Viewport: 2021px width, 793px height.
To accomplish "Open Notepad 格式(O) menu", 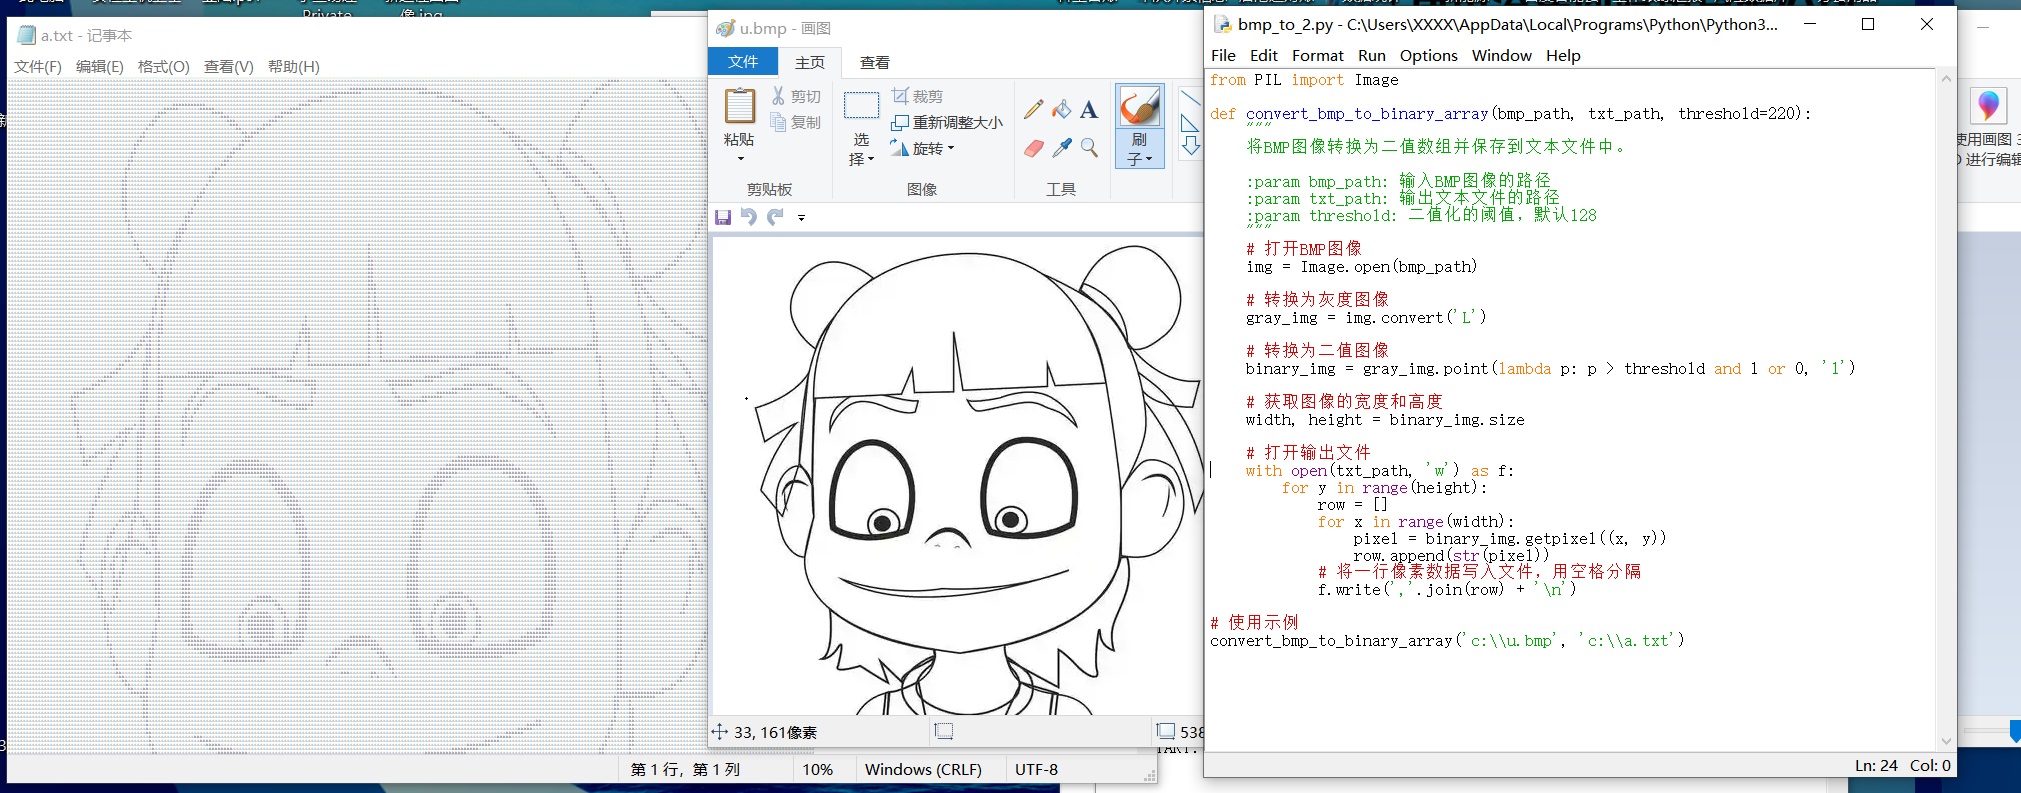I will pos(164,67).
